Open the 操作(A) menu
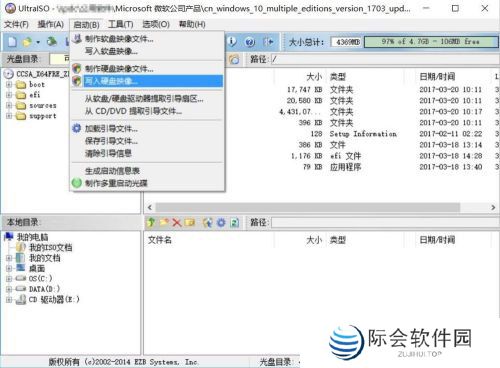The width and height of the screenshot is (500, 368). [x=51, y=24]
